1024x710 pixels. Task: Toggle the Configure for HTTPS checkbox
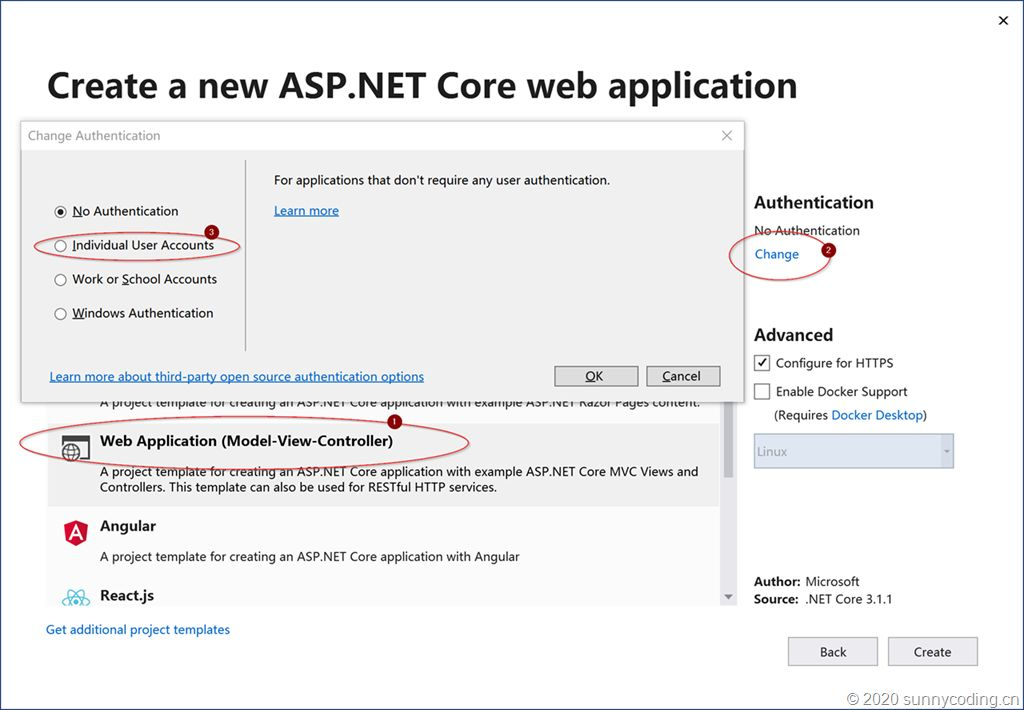(x=762, y=363)
